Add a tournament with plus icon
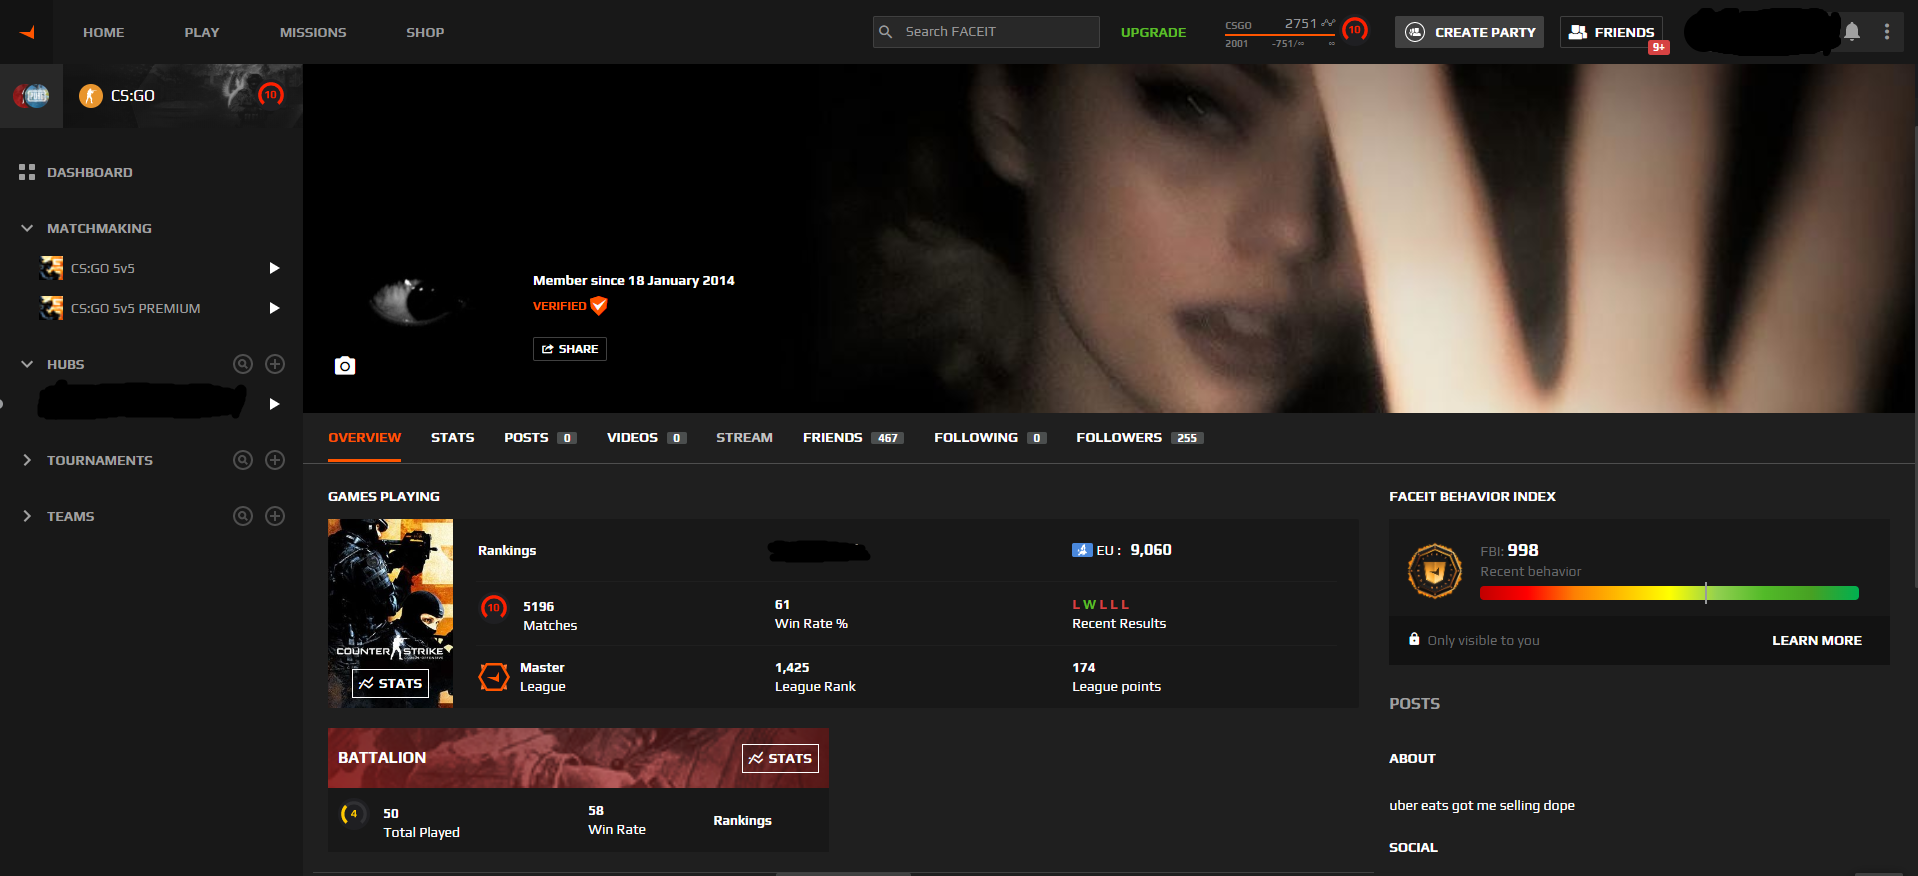This screenshot has width=1918, height=876. coord(275,460)
